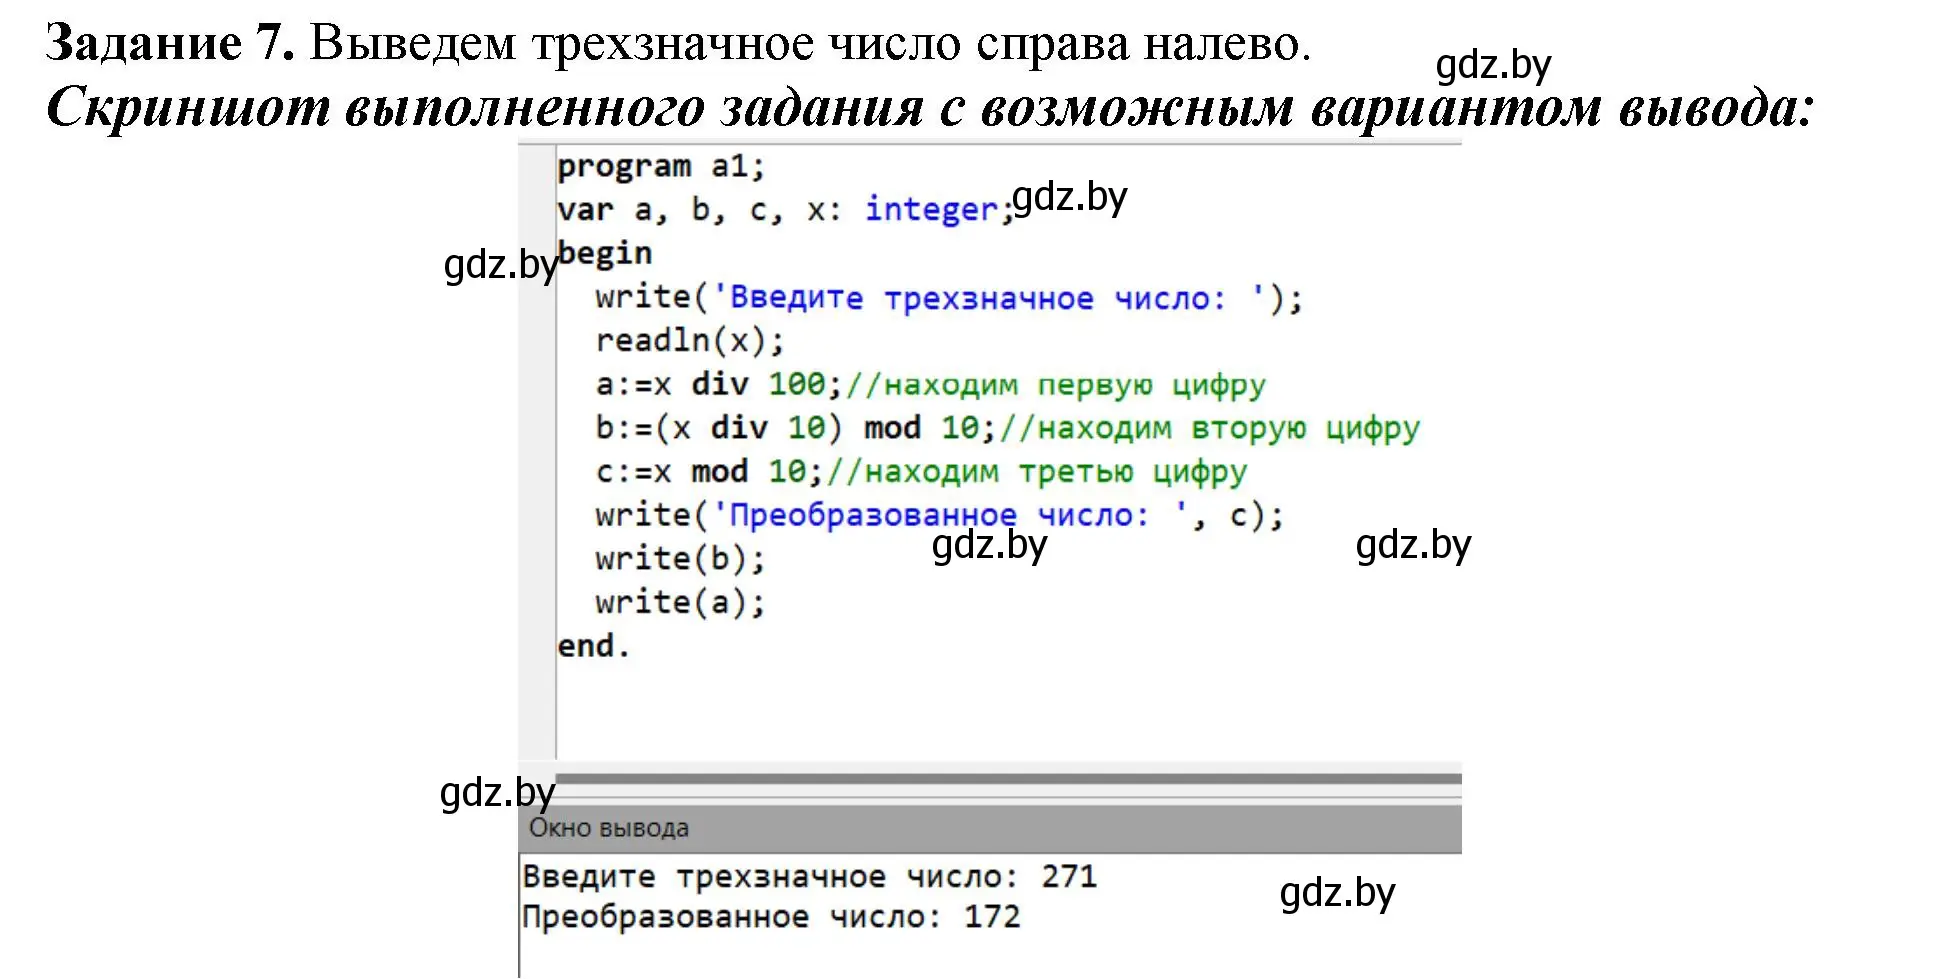Click output line 'Преобразованное число: 172'
Viewport: 1946px width, 979px height.
click(771, 917)
